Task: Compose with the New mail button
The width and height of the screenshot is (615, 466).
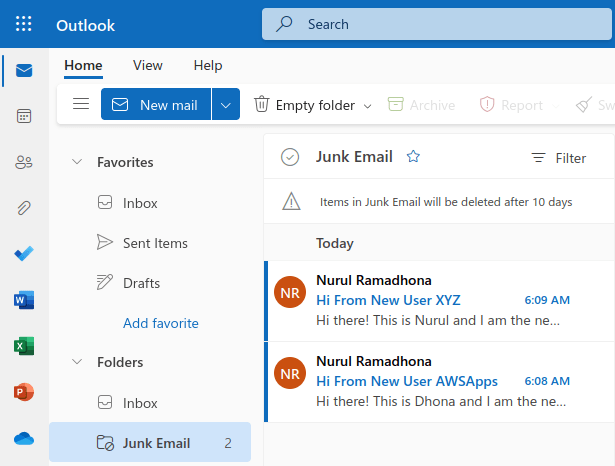Action: [156, 104]
